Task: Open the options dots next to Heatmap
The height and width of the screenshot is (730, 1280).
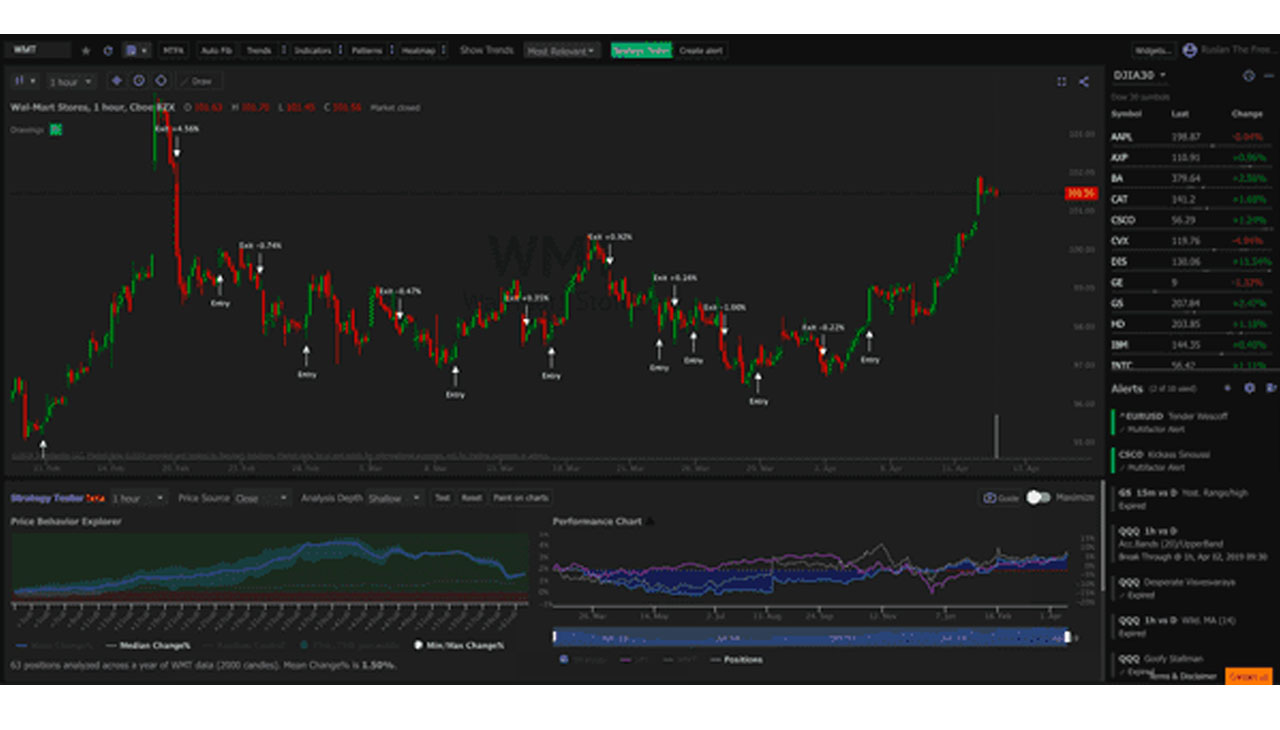Action: (x=443, y=50)
